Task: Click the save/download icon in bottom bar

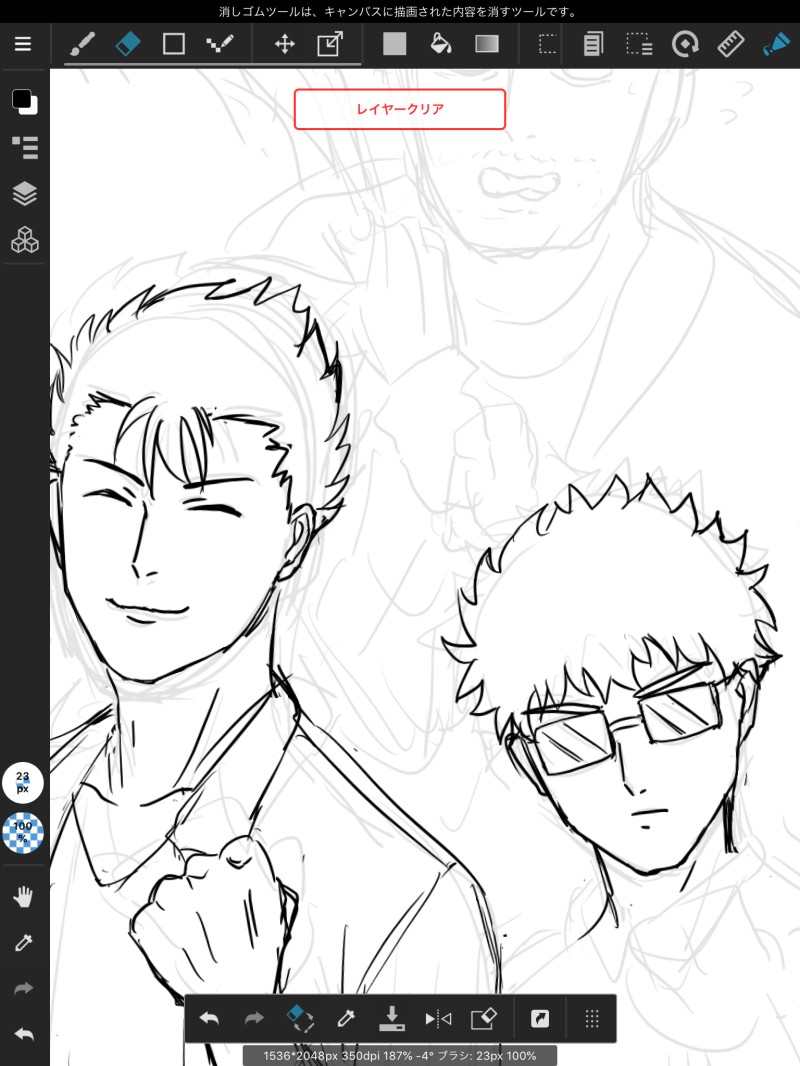Action: point(392,1018)
